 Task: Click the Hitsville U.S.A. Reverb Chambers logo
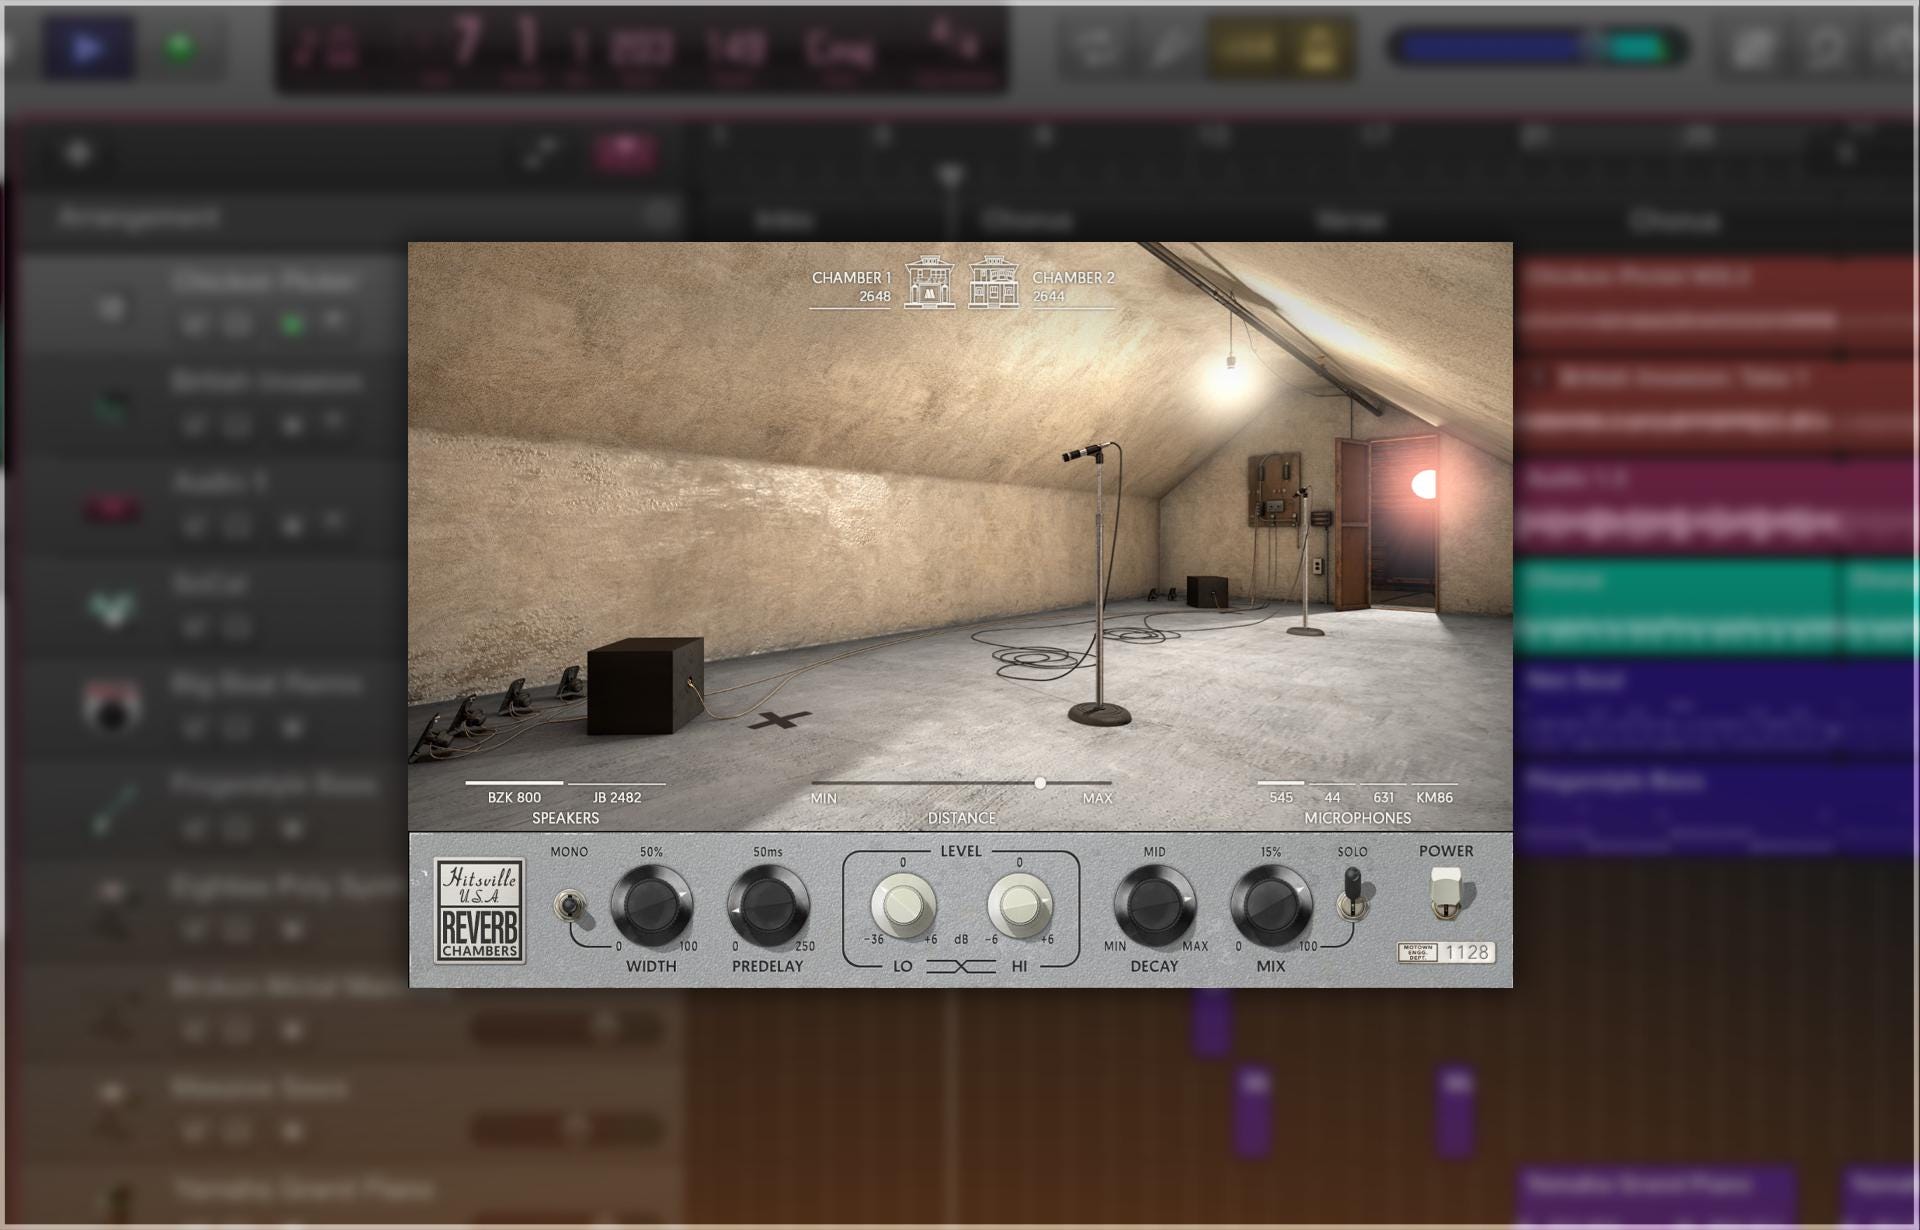point(480,911)
